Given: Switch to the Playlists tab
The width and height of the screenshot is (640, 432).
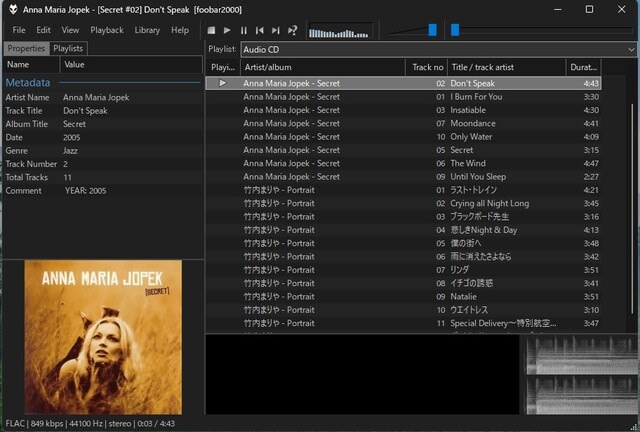Looking at the screenshot, I should click(68, 48).
